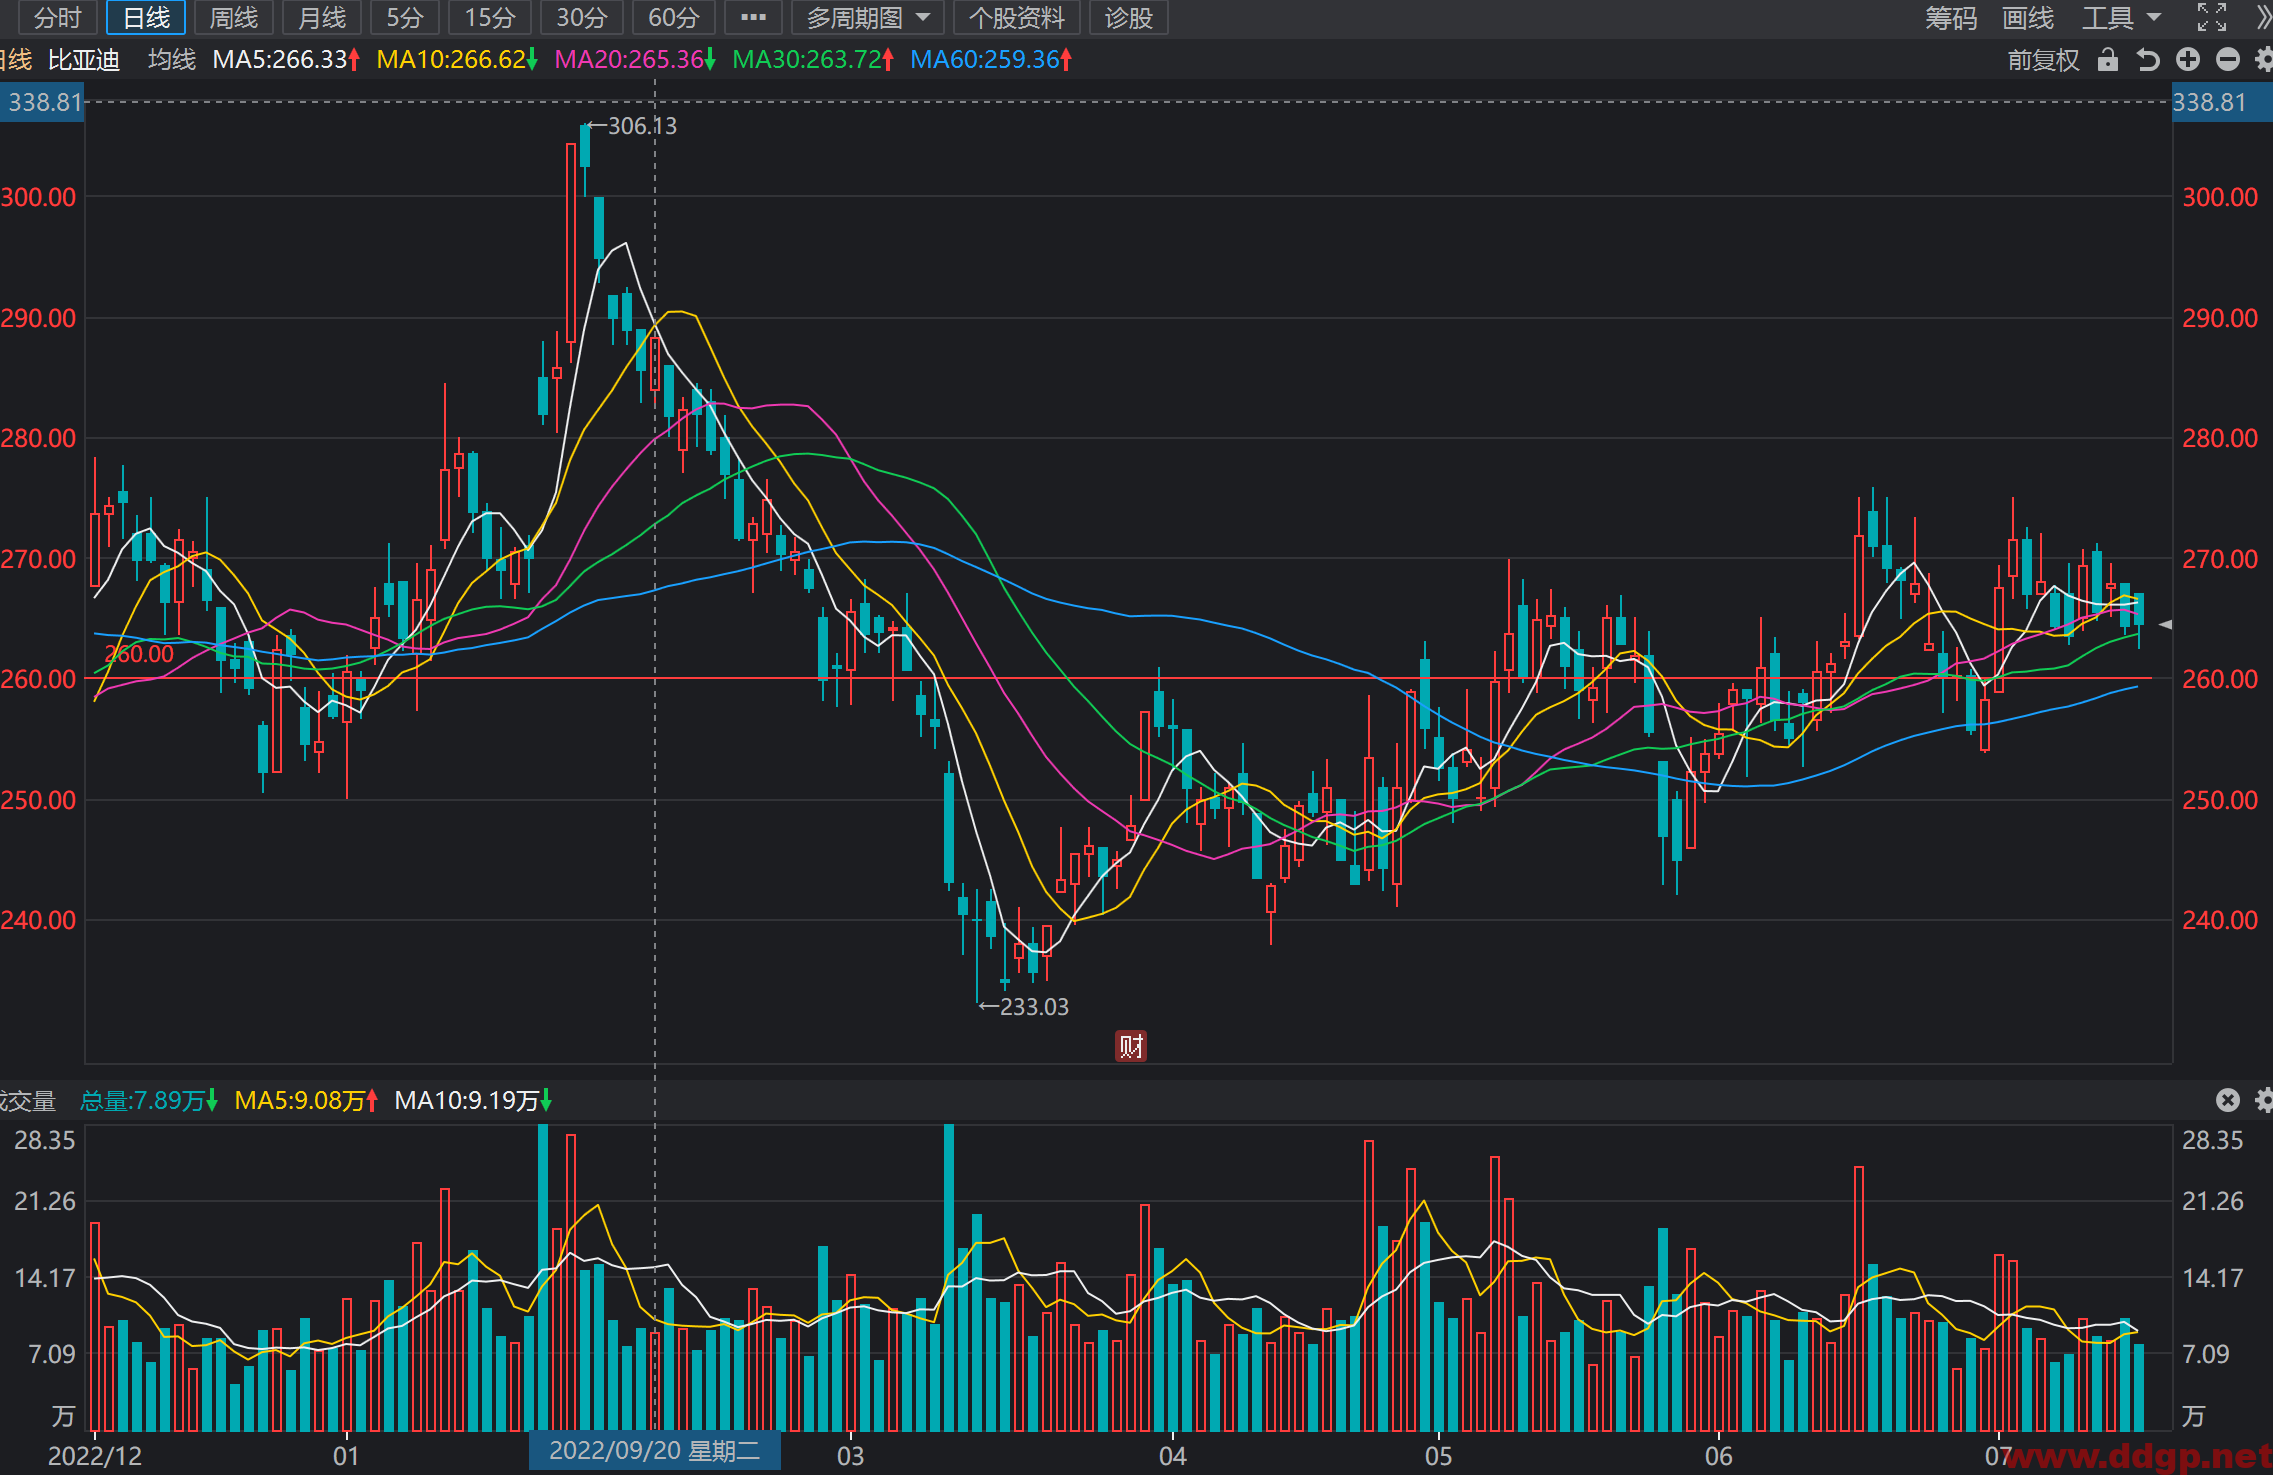
Task: Enter fullscreen with the expand arrows icon
Action: 2211,17
